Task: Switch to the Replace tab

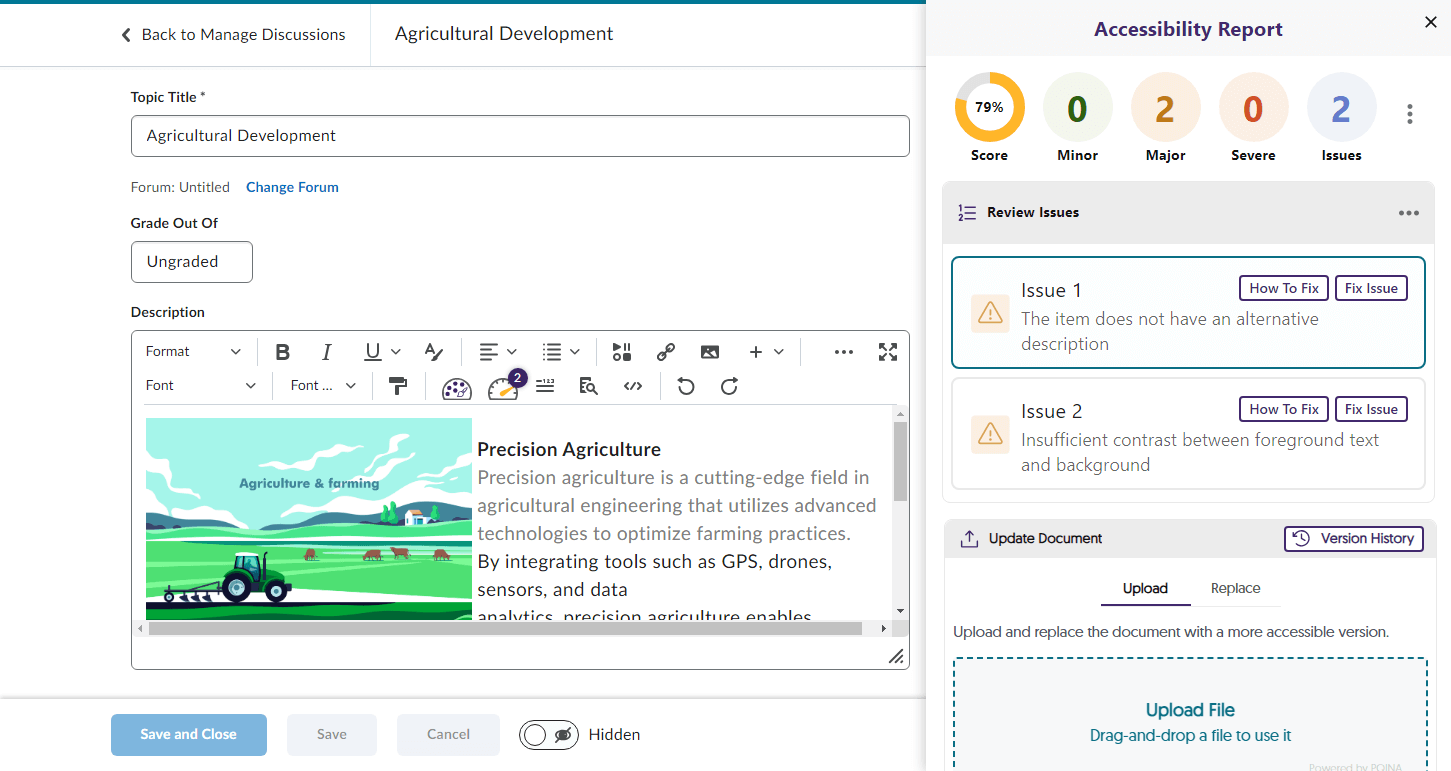Action: pyautogui.click(x=1236, y=589)
